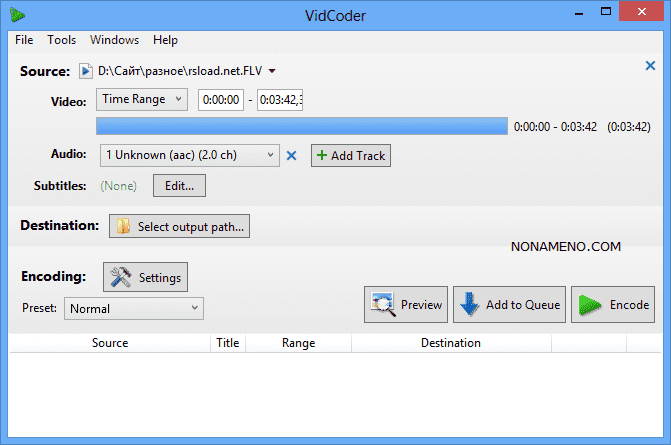Open the Tools menu
Image resolution: width=671 pixels, height=445 pixels.
[61, 40]
